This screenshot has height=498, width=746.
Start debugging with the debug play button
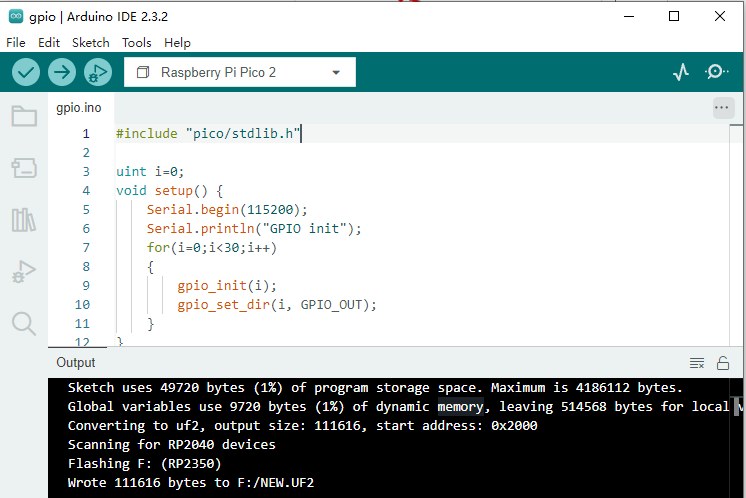pyautogui.click(x=98, y=72)
